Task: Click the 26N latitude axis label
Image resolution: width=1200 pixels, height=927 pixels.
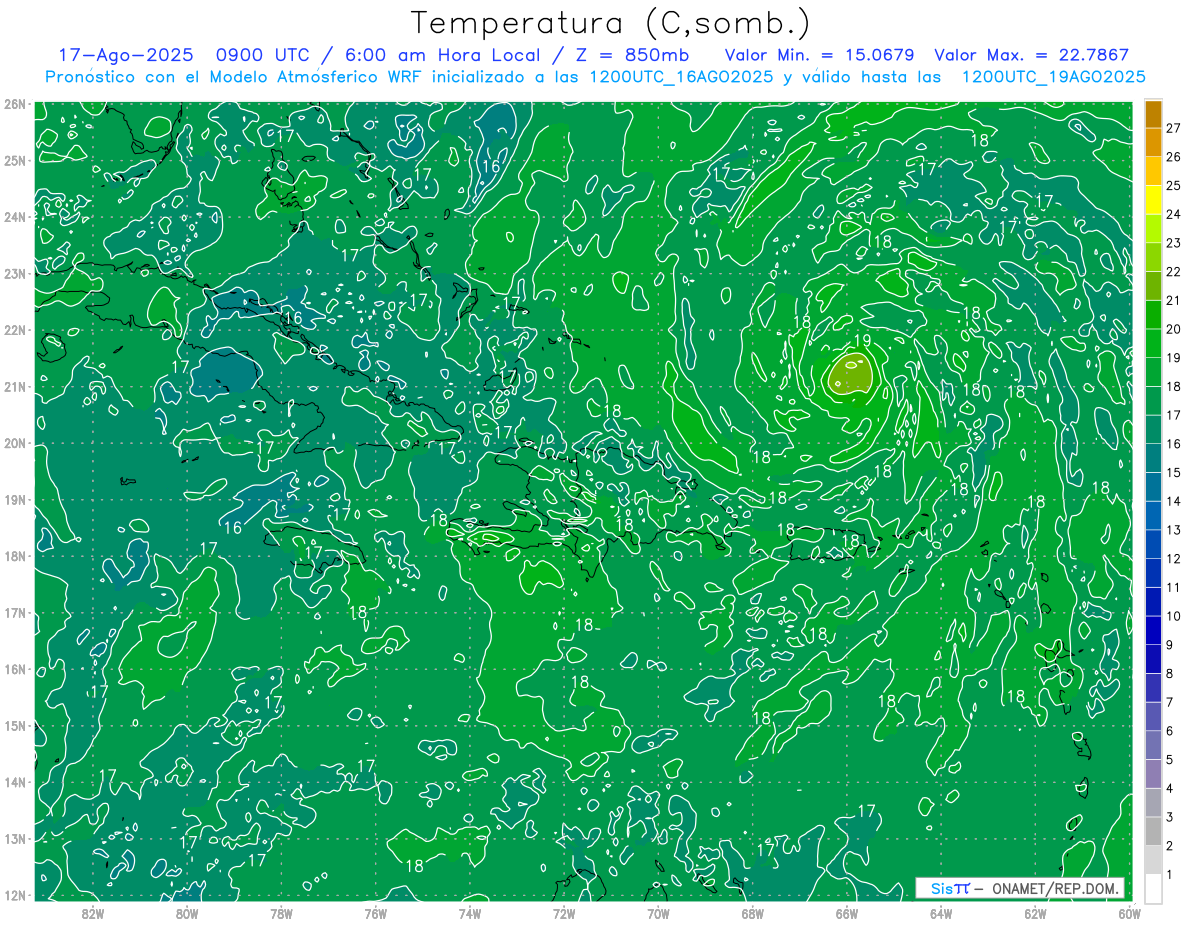Action: click(x=14, y=104)
